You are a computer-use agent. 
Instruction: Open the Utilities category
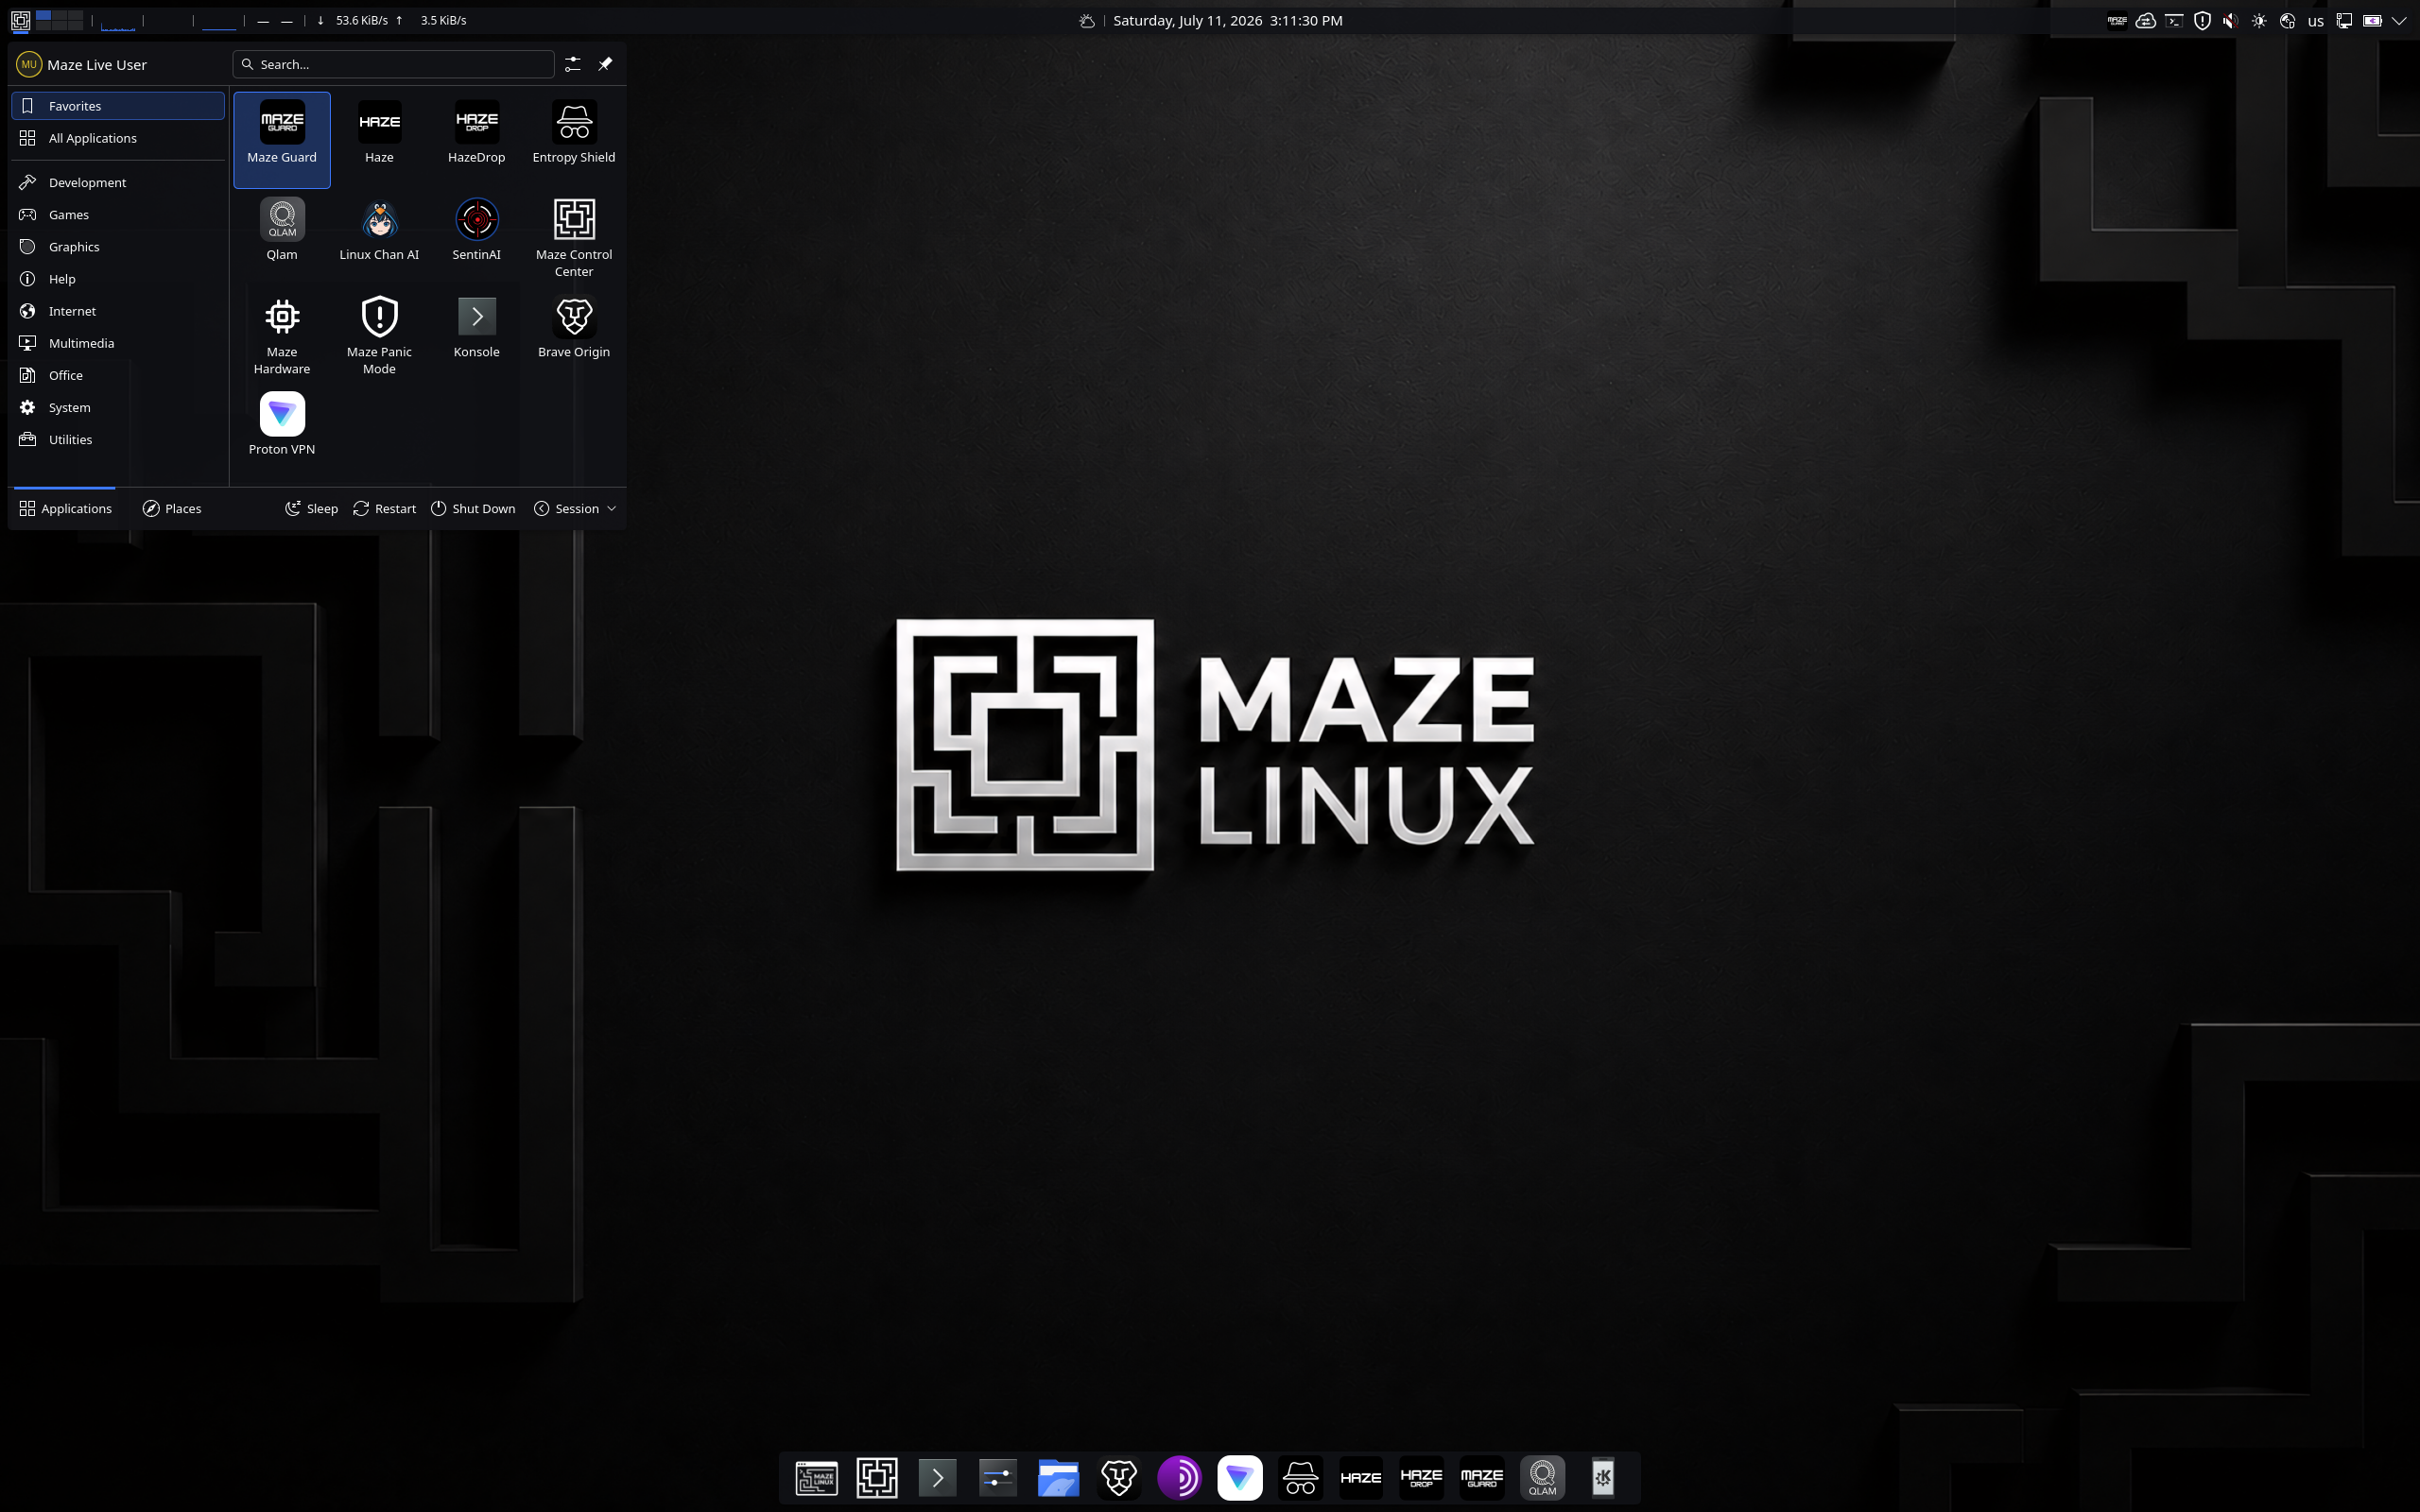pos(118,439)
